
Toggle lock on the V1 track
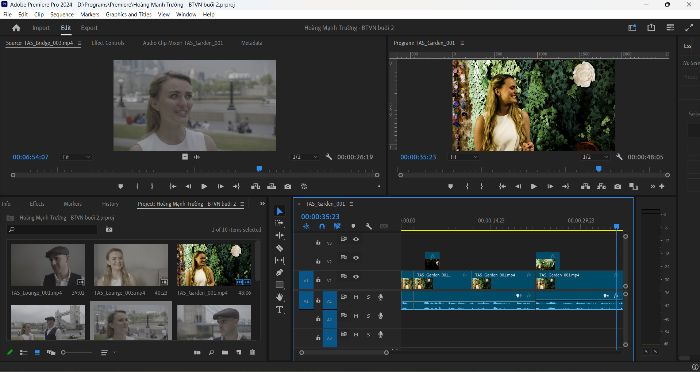[x=318, y=280]
